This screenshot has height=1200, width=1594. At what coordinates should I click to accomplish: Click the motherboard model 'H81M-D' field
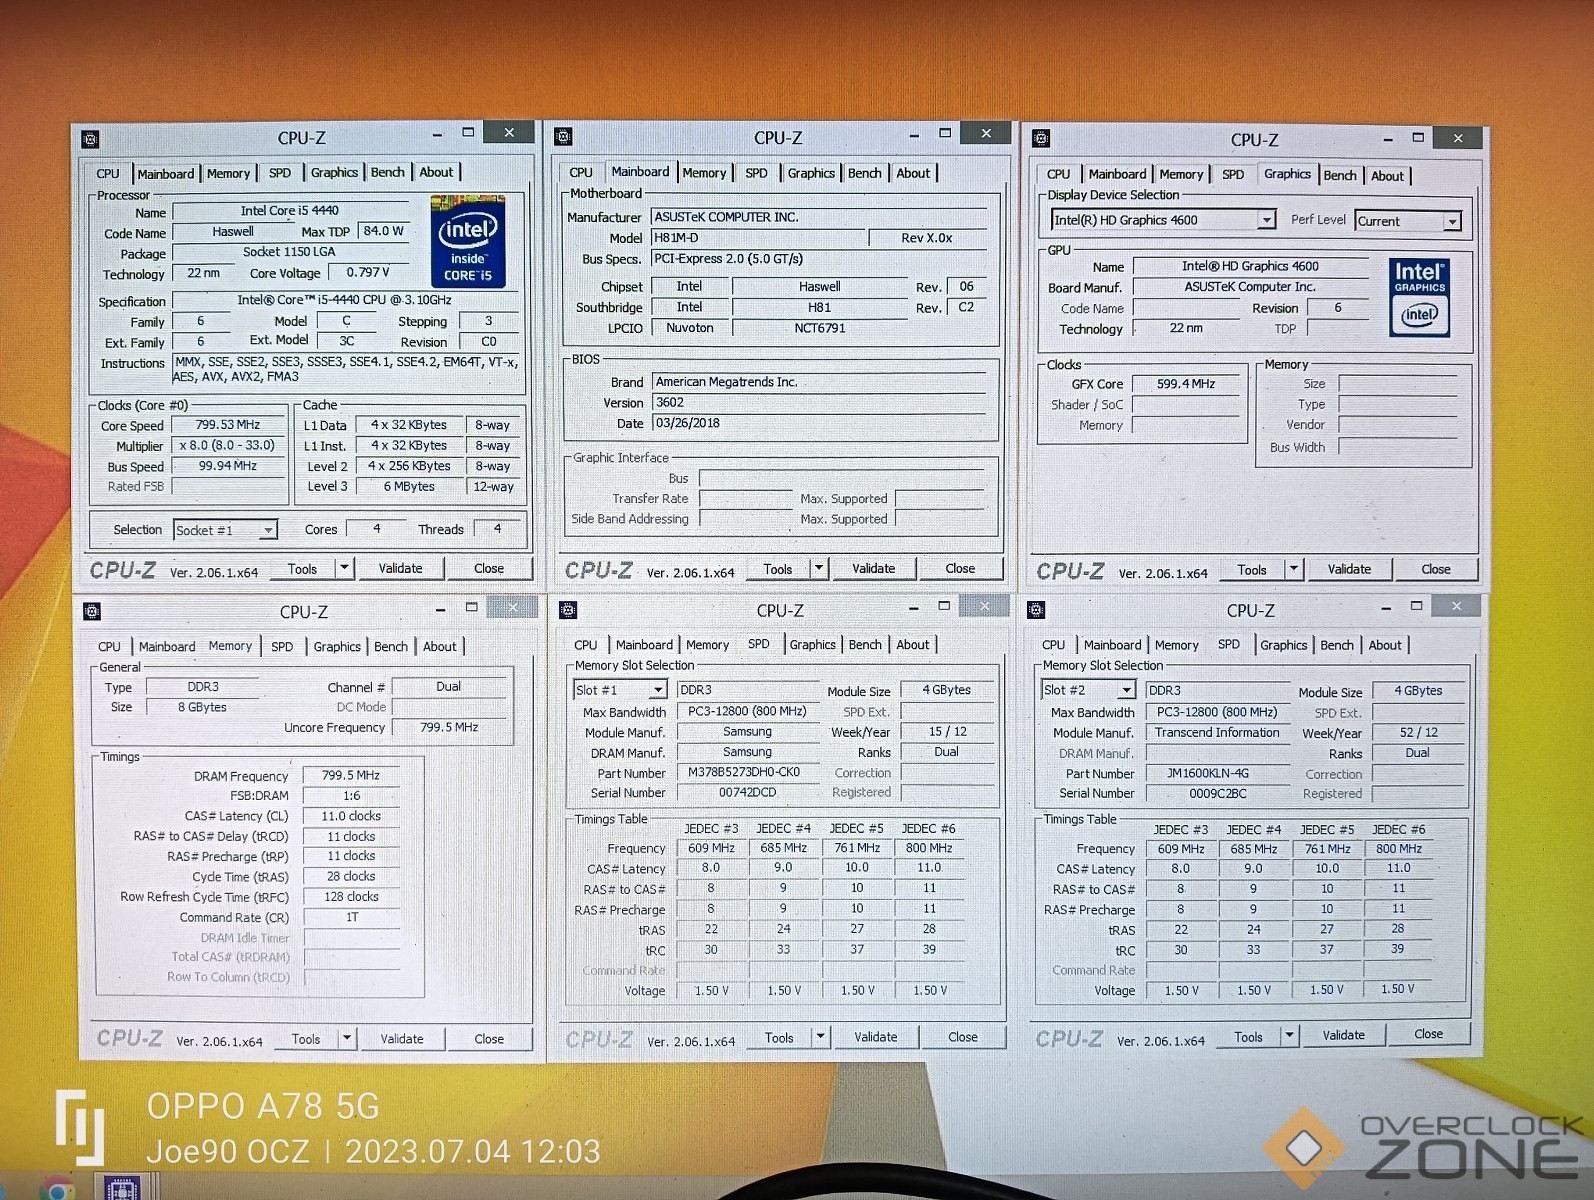(x=757, y=238)
